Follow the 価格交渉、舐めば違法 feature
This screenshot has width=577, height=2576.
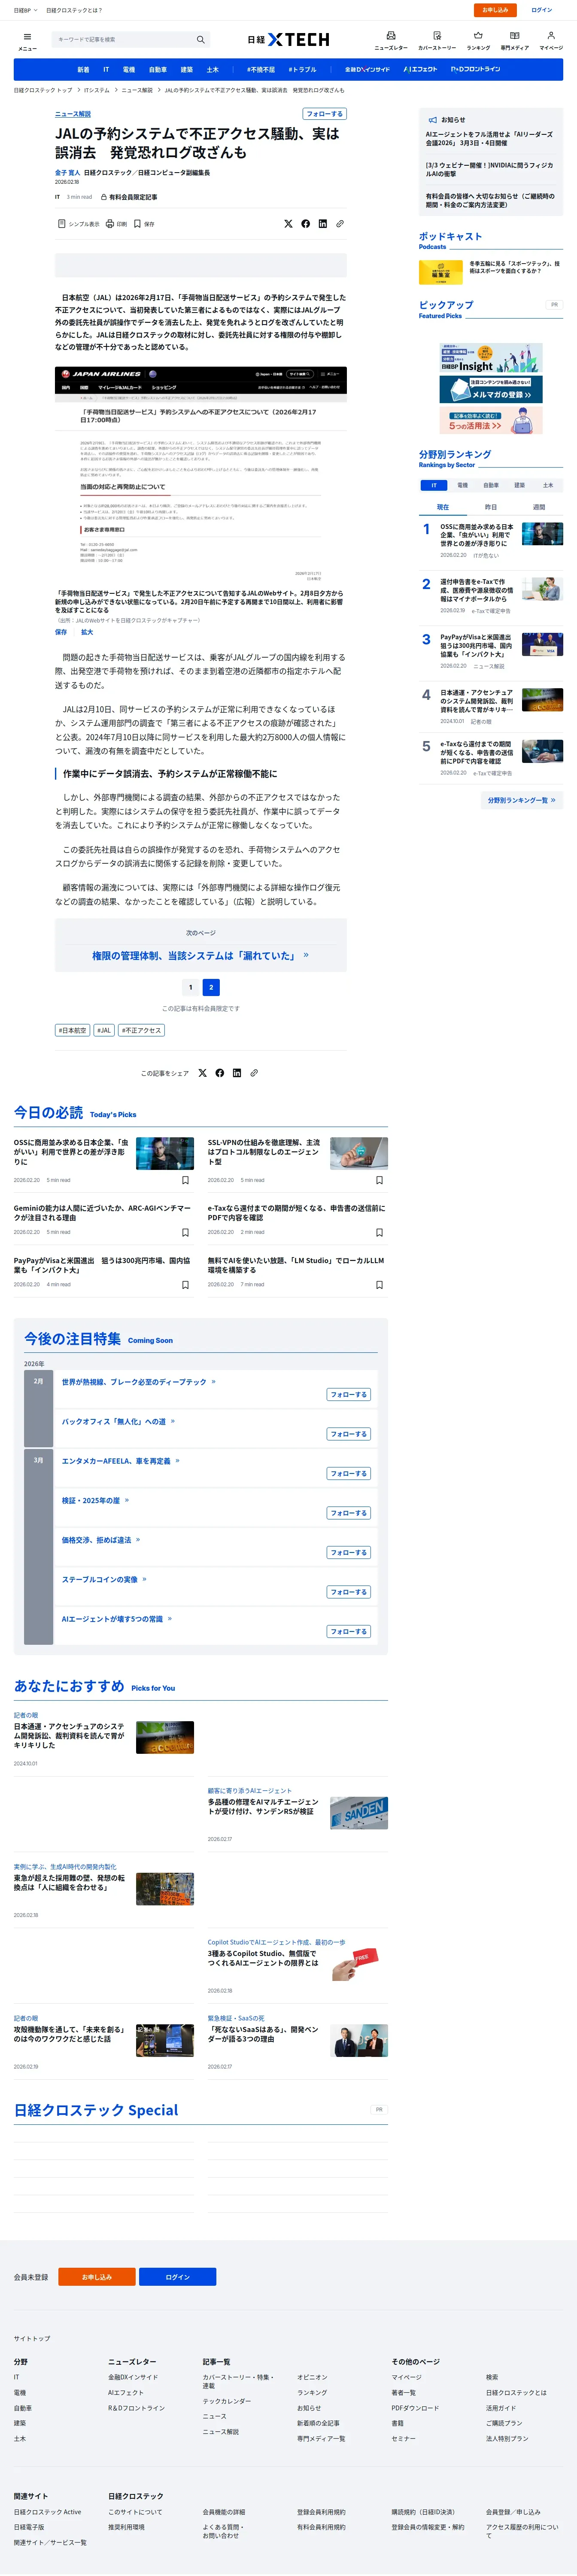point(349,1553)
